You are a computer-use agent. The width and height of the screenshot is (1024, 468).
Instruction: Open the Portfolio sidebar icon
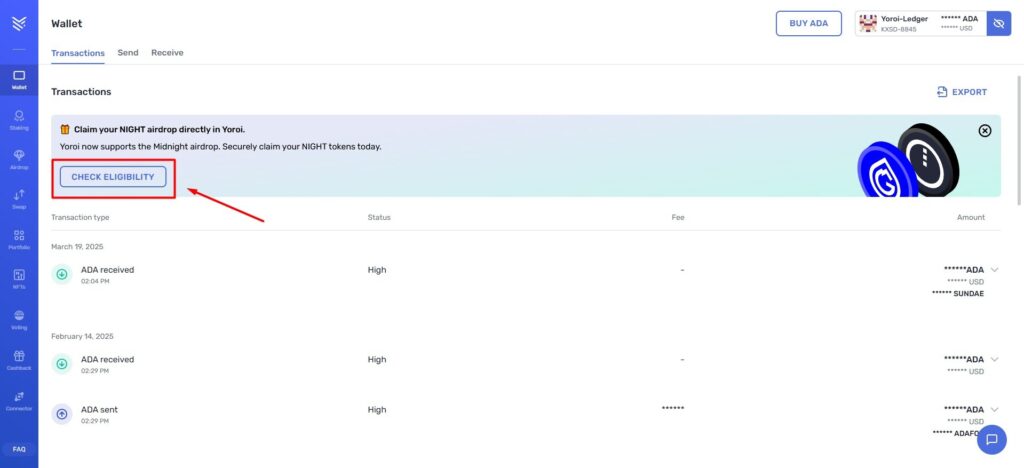tap(19, 238)
